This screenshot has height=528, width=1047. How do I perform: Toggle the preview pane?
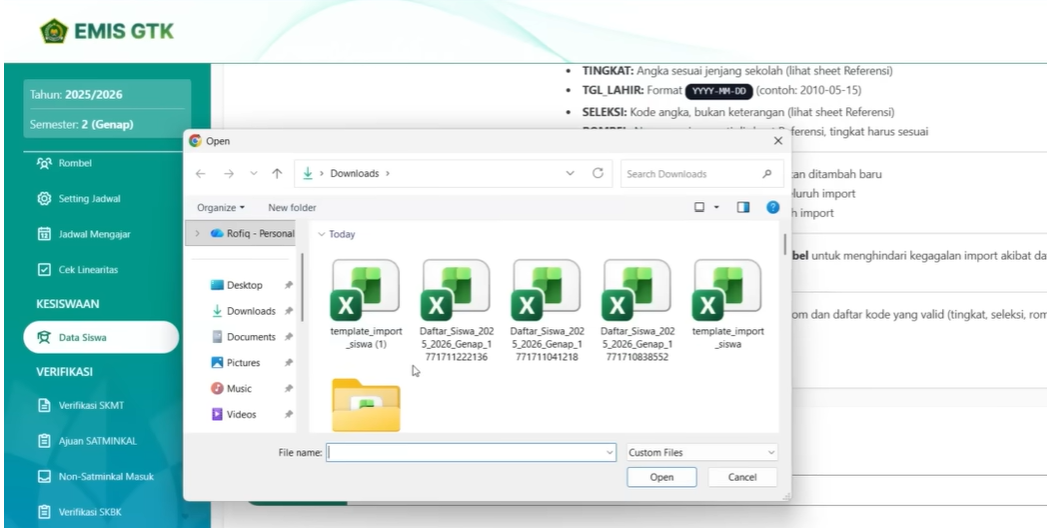pos(743,208)
